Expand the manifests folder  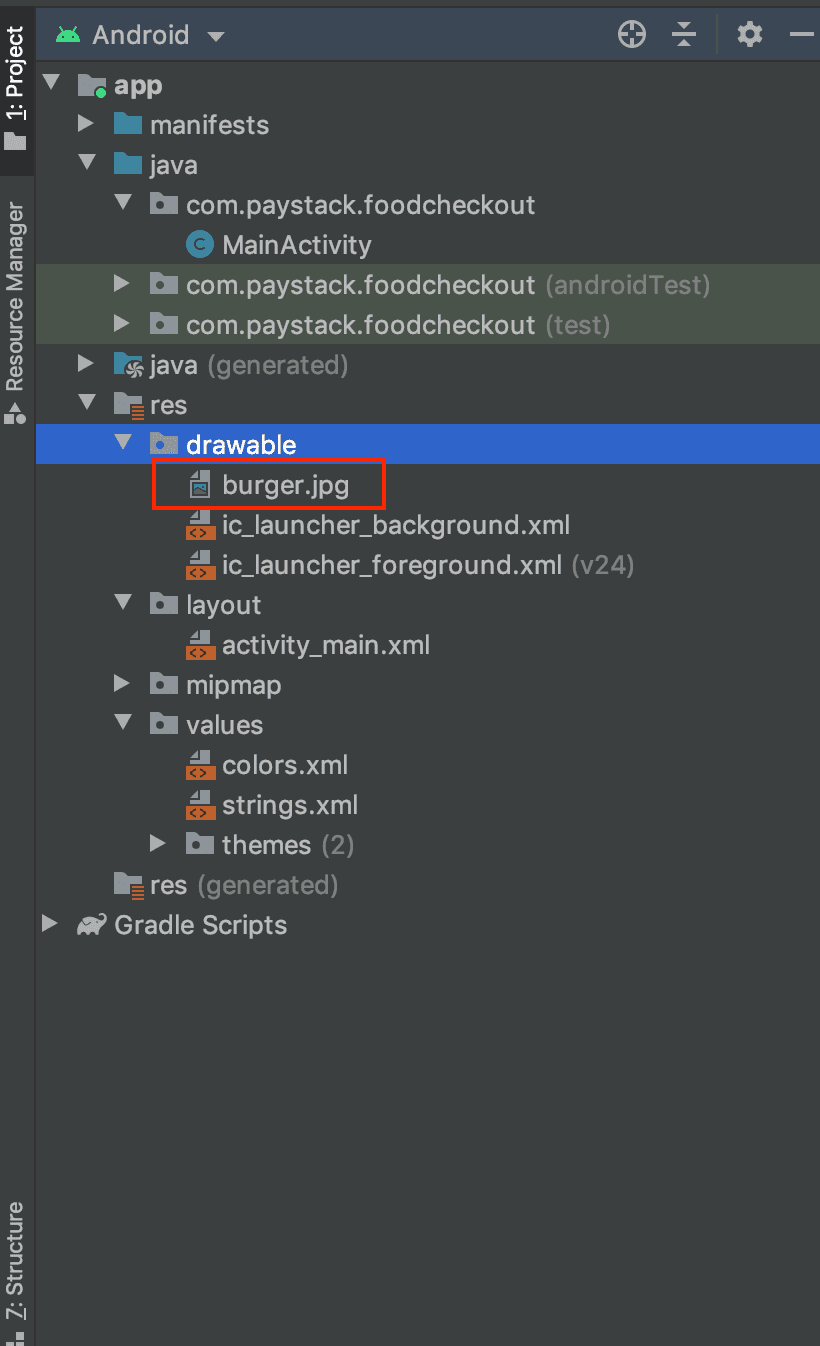coord(86,125)
